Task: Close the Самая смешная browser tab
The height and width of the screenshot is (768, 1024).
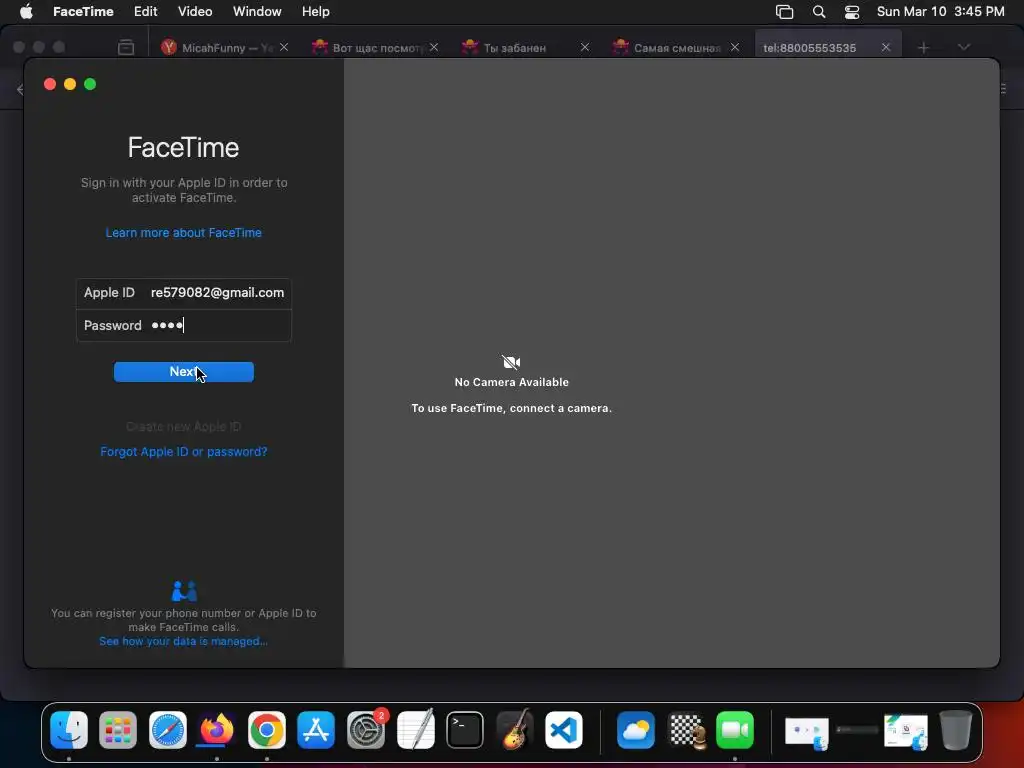Action: tap(735, 47)
